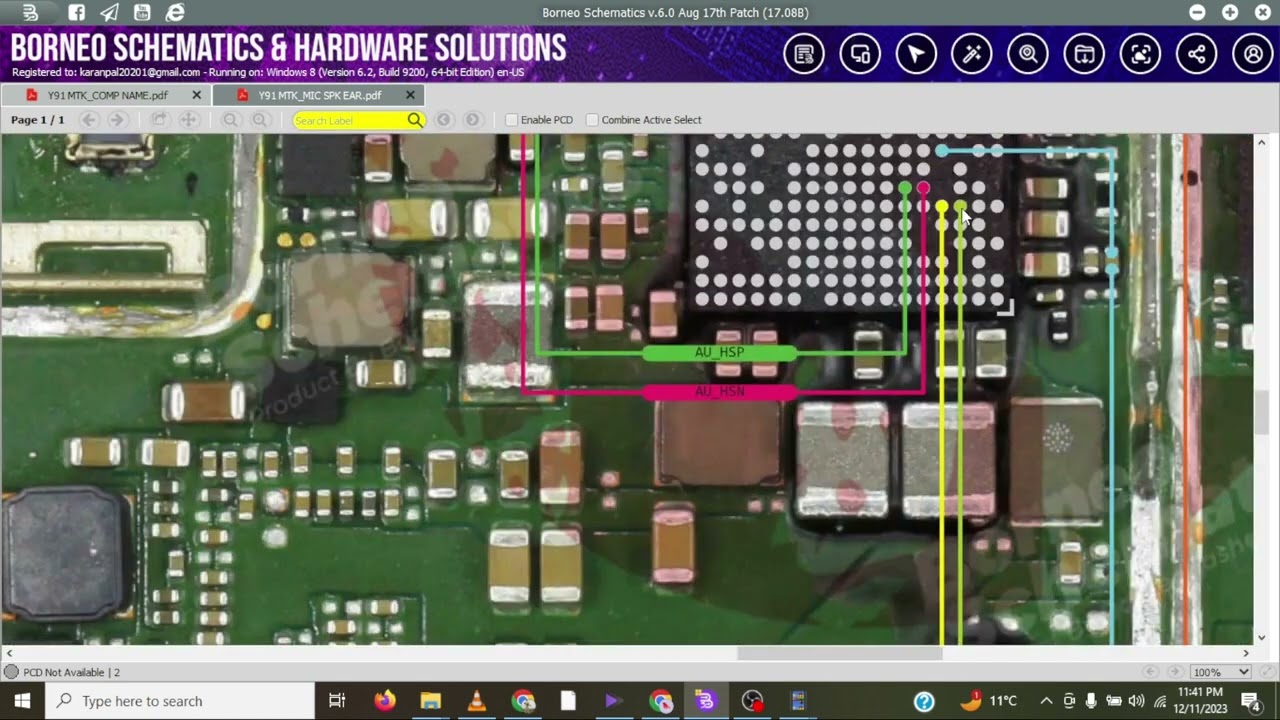
Task: Click the horizontal scrollbar thumb
Action: tap(840, 653)
